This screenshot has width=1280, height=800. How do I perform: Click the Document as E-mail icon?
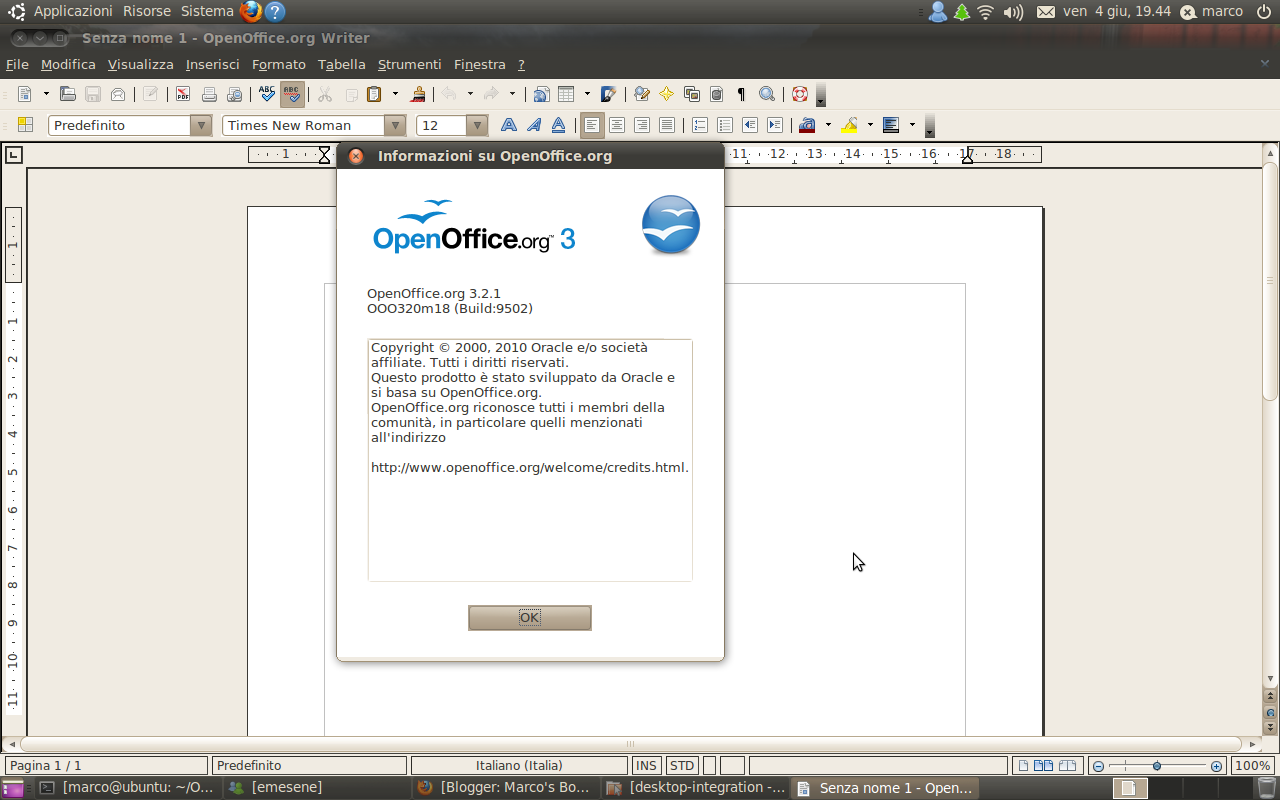coord(118,94)
